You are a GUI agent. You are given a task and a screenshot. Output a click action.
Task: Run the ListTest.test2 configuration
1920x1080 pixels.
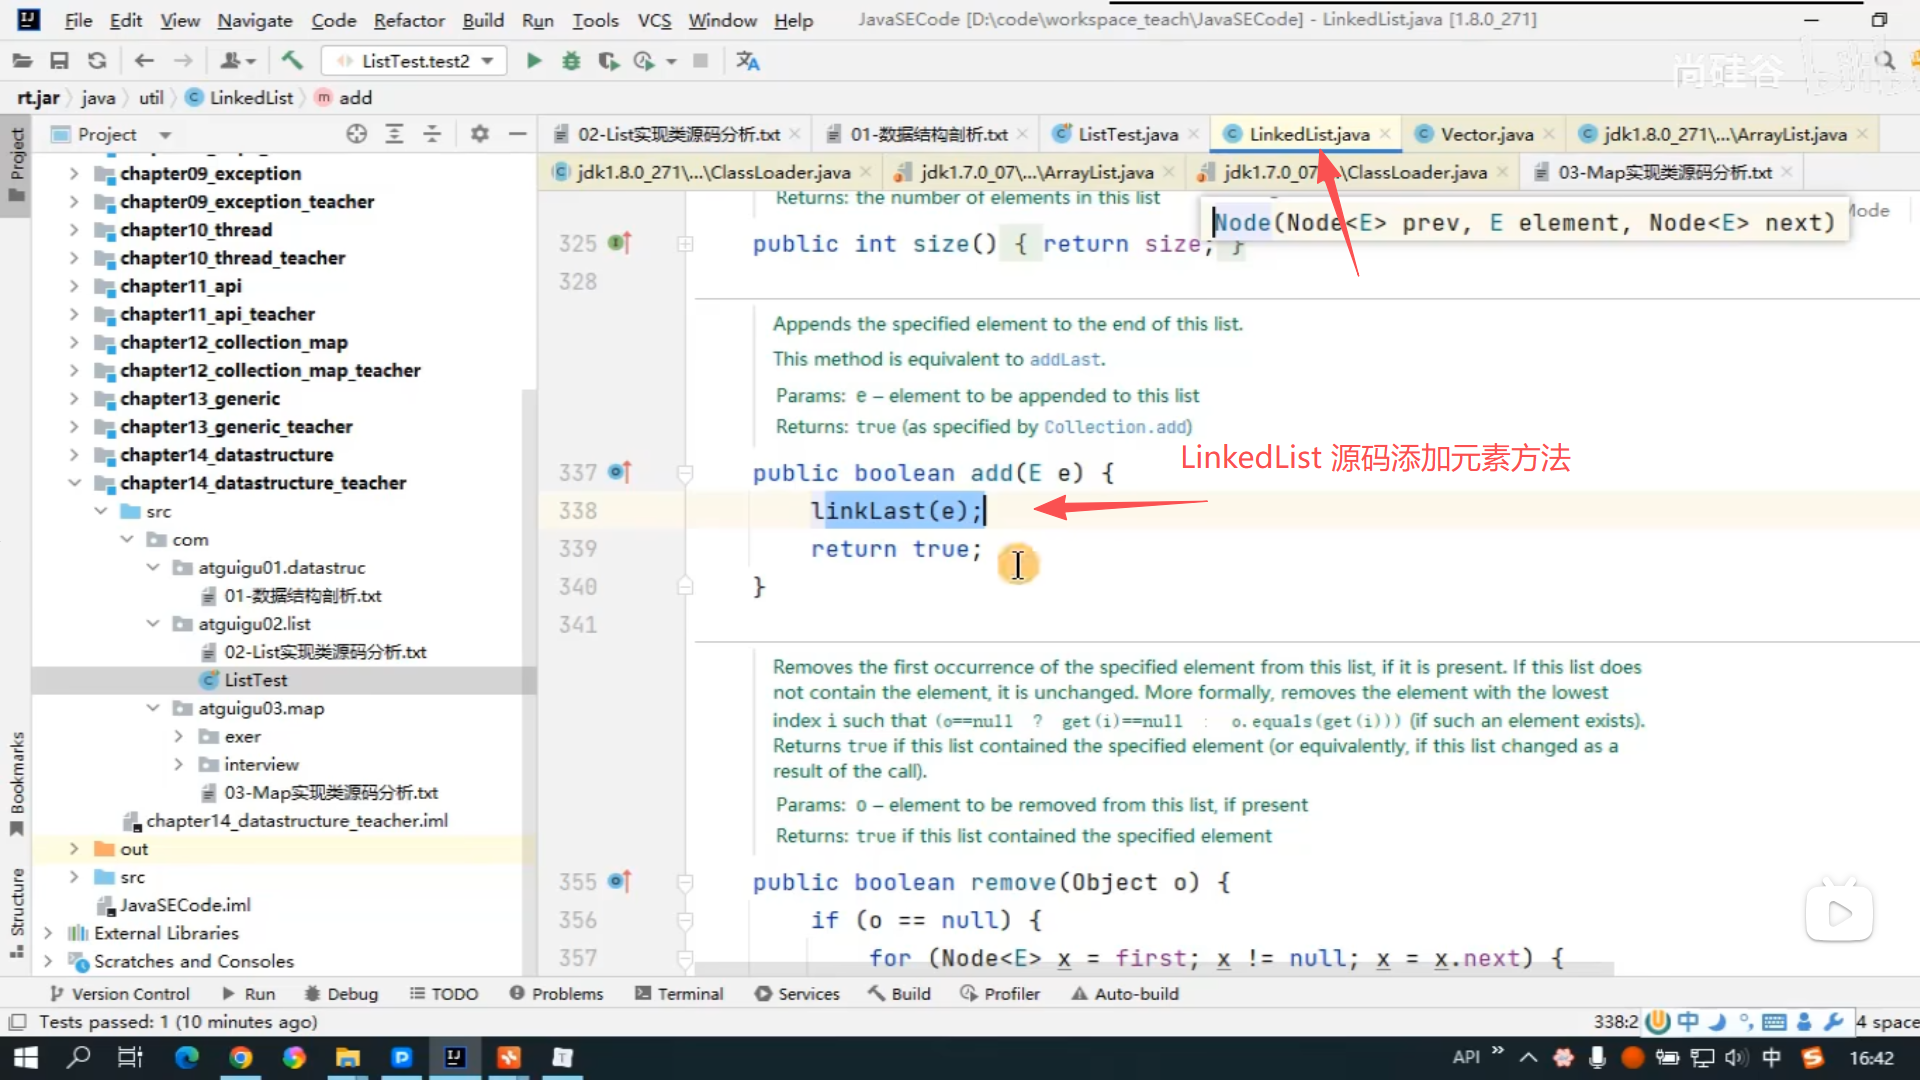click(534, 61)
